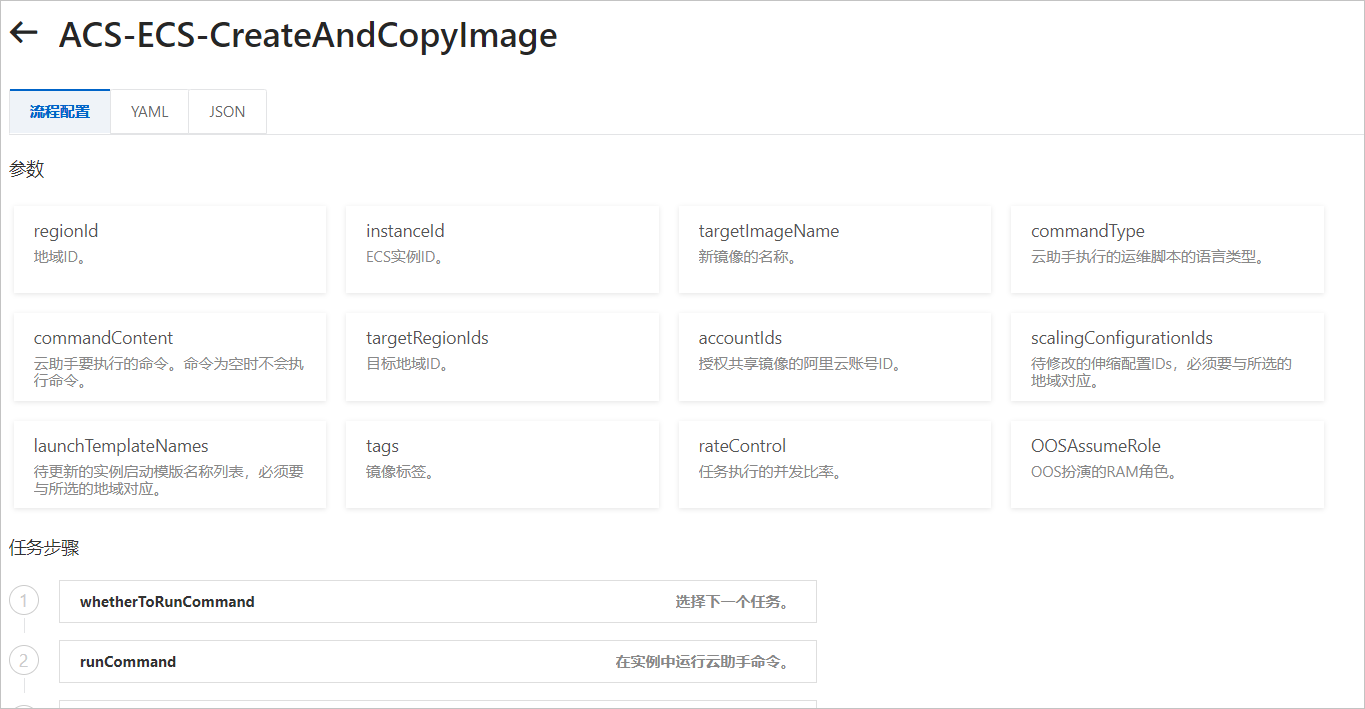
Task: Click the description ECS实例ID。
Action: [405, 257]
